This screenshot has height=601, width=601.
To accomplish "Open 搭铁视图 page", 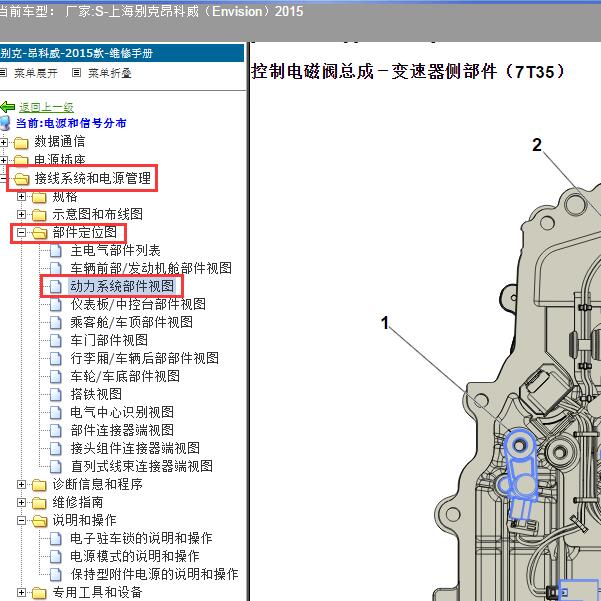I will [x=96, y=394].
